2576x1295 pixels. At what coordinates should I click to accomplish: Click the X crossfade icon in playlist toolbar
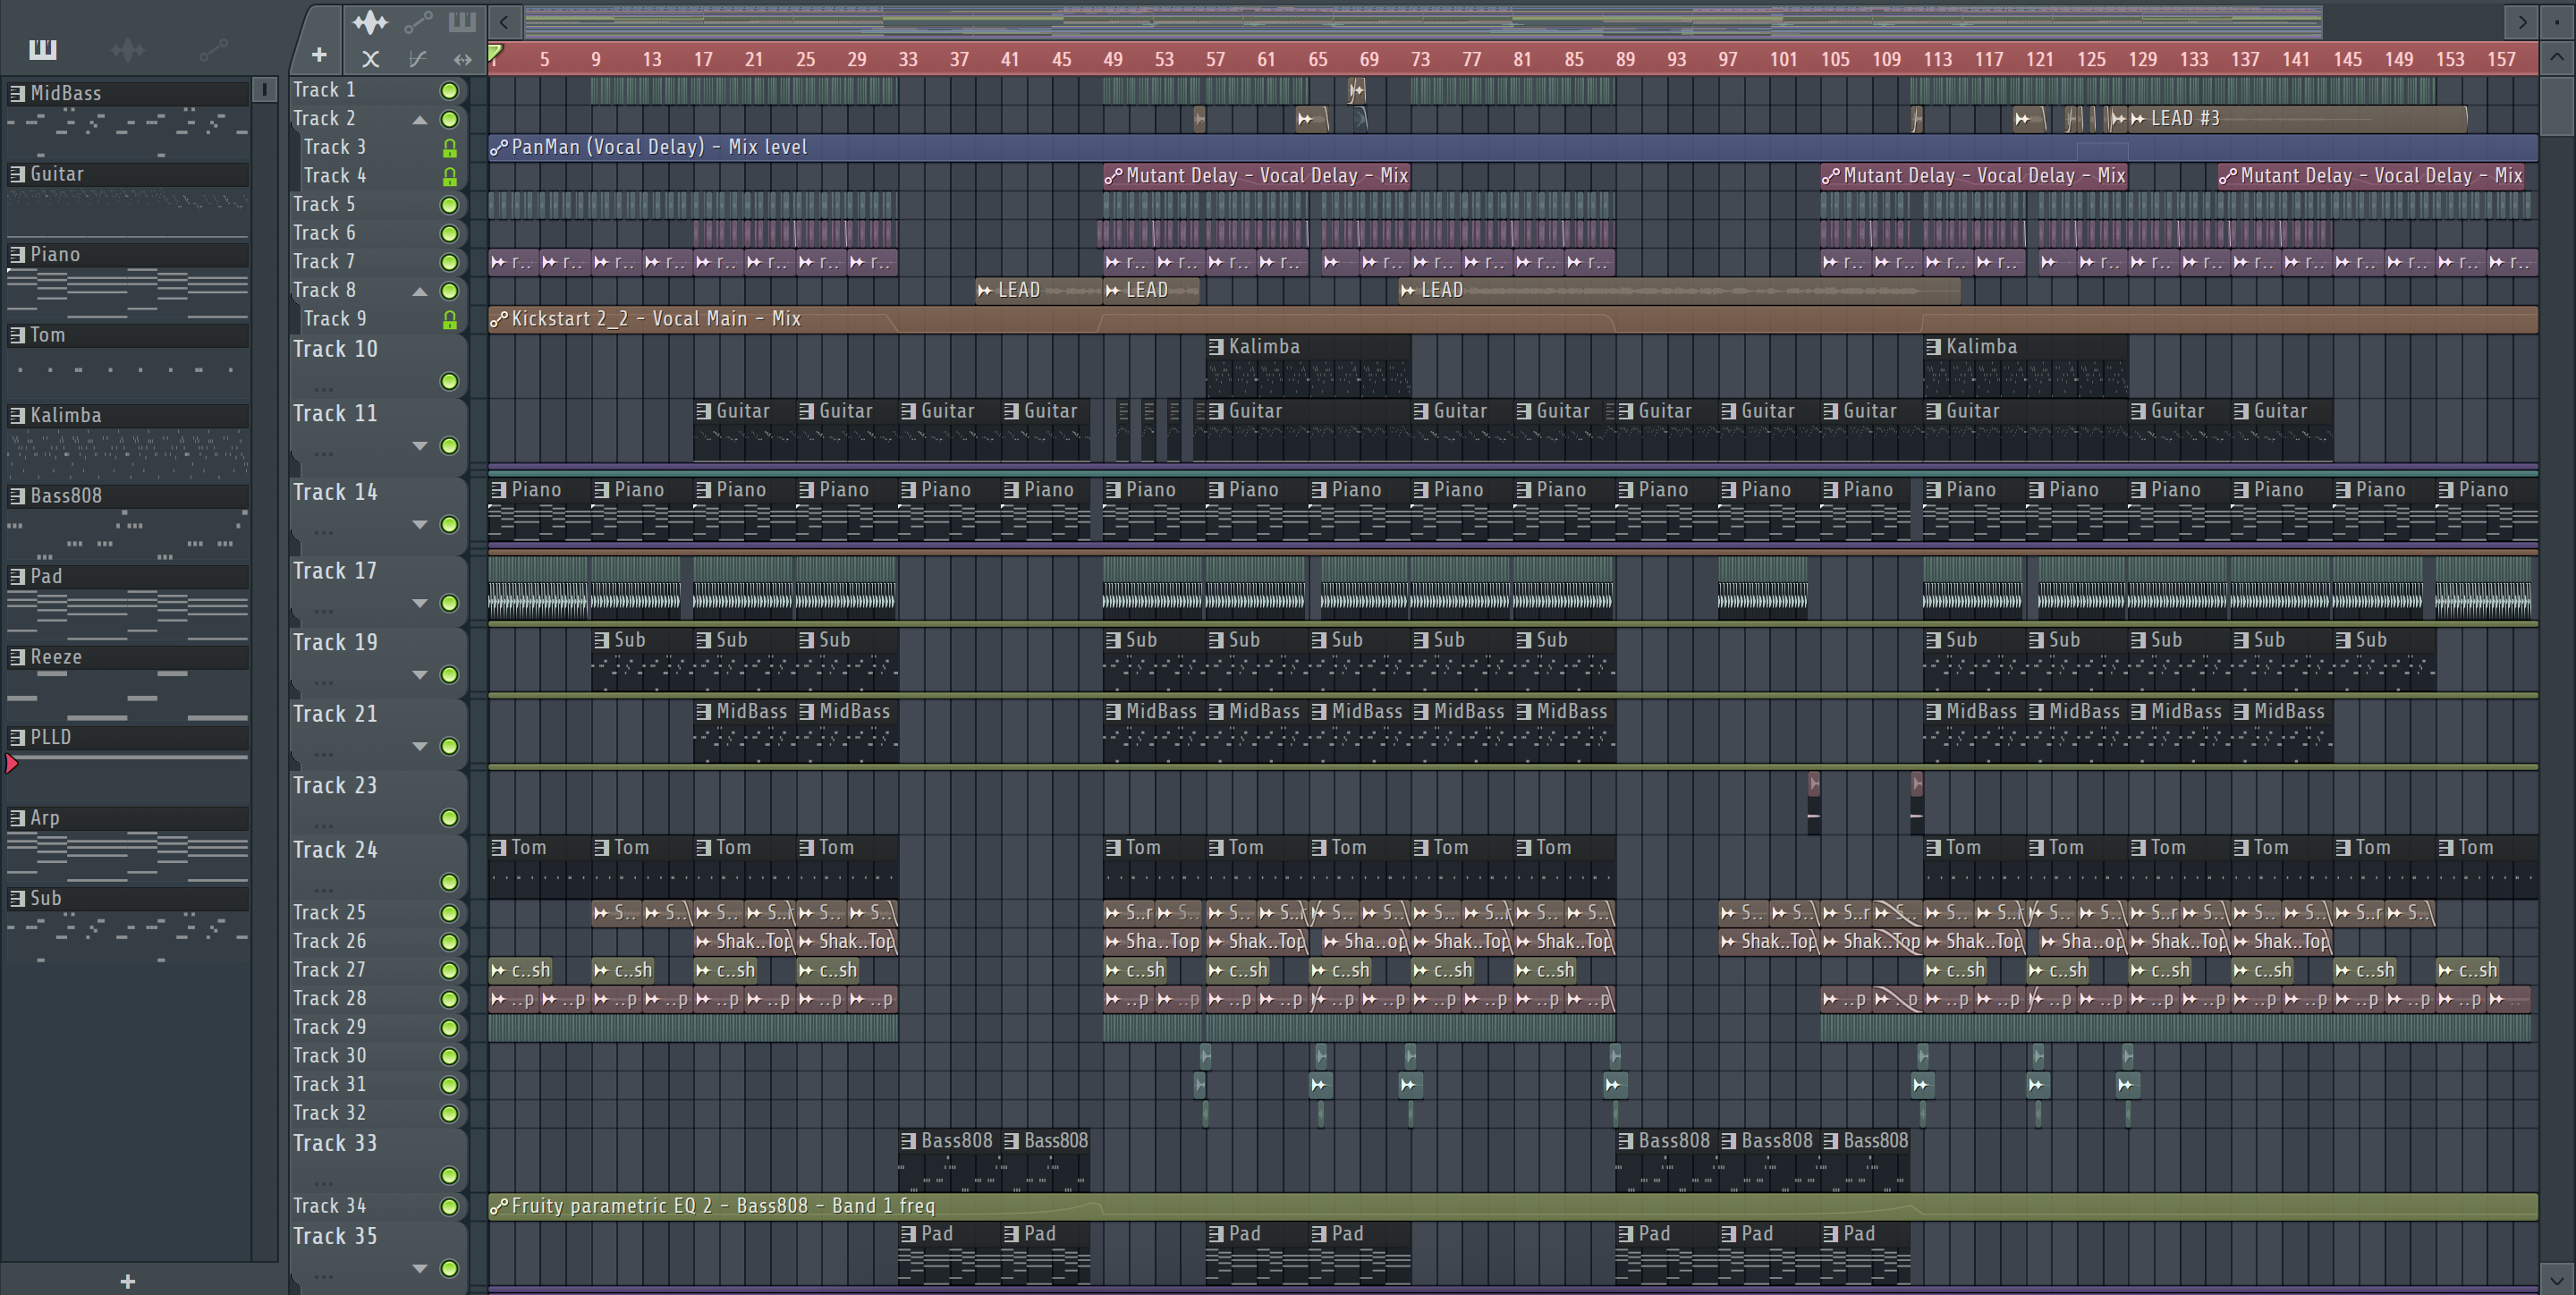370,59
